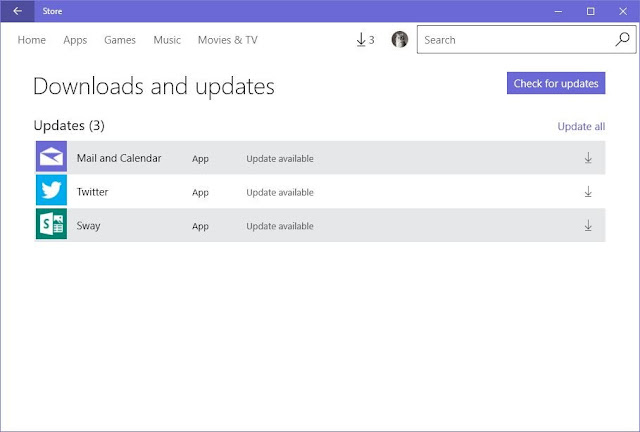Screen dimensions: 640x432
Task: Switch to the Apps tab
Action: 75,40
